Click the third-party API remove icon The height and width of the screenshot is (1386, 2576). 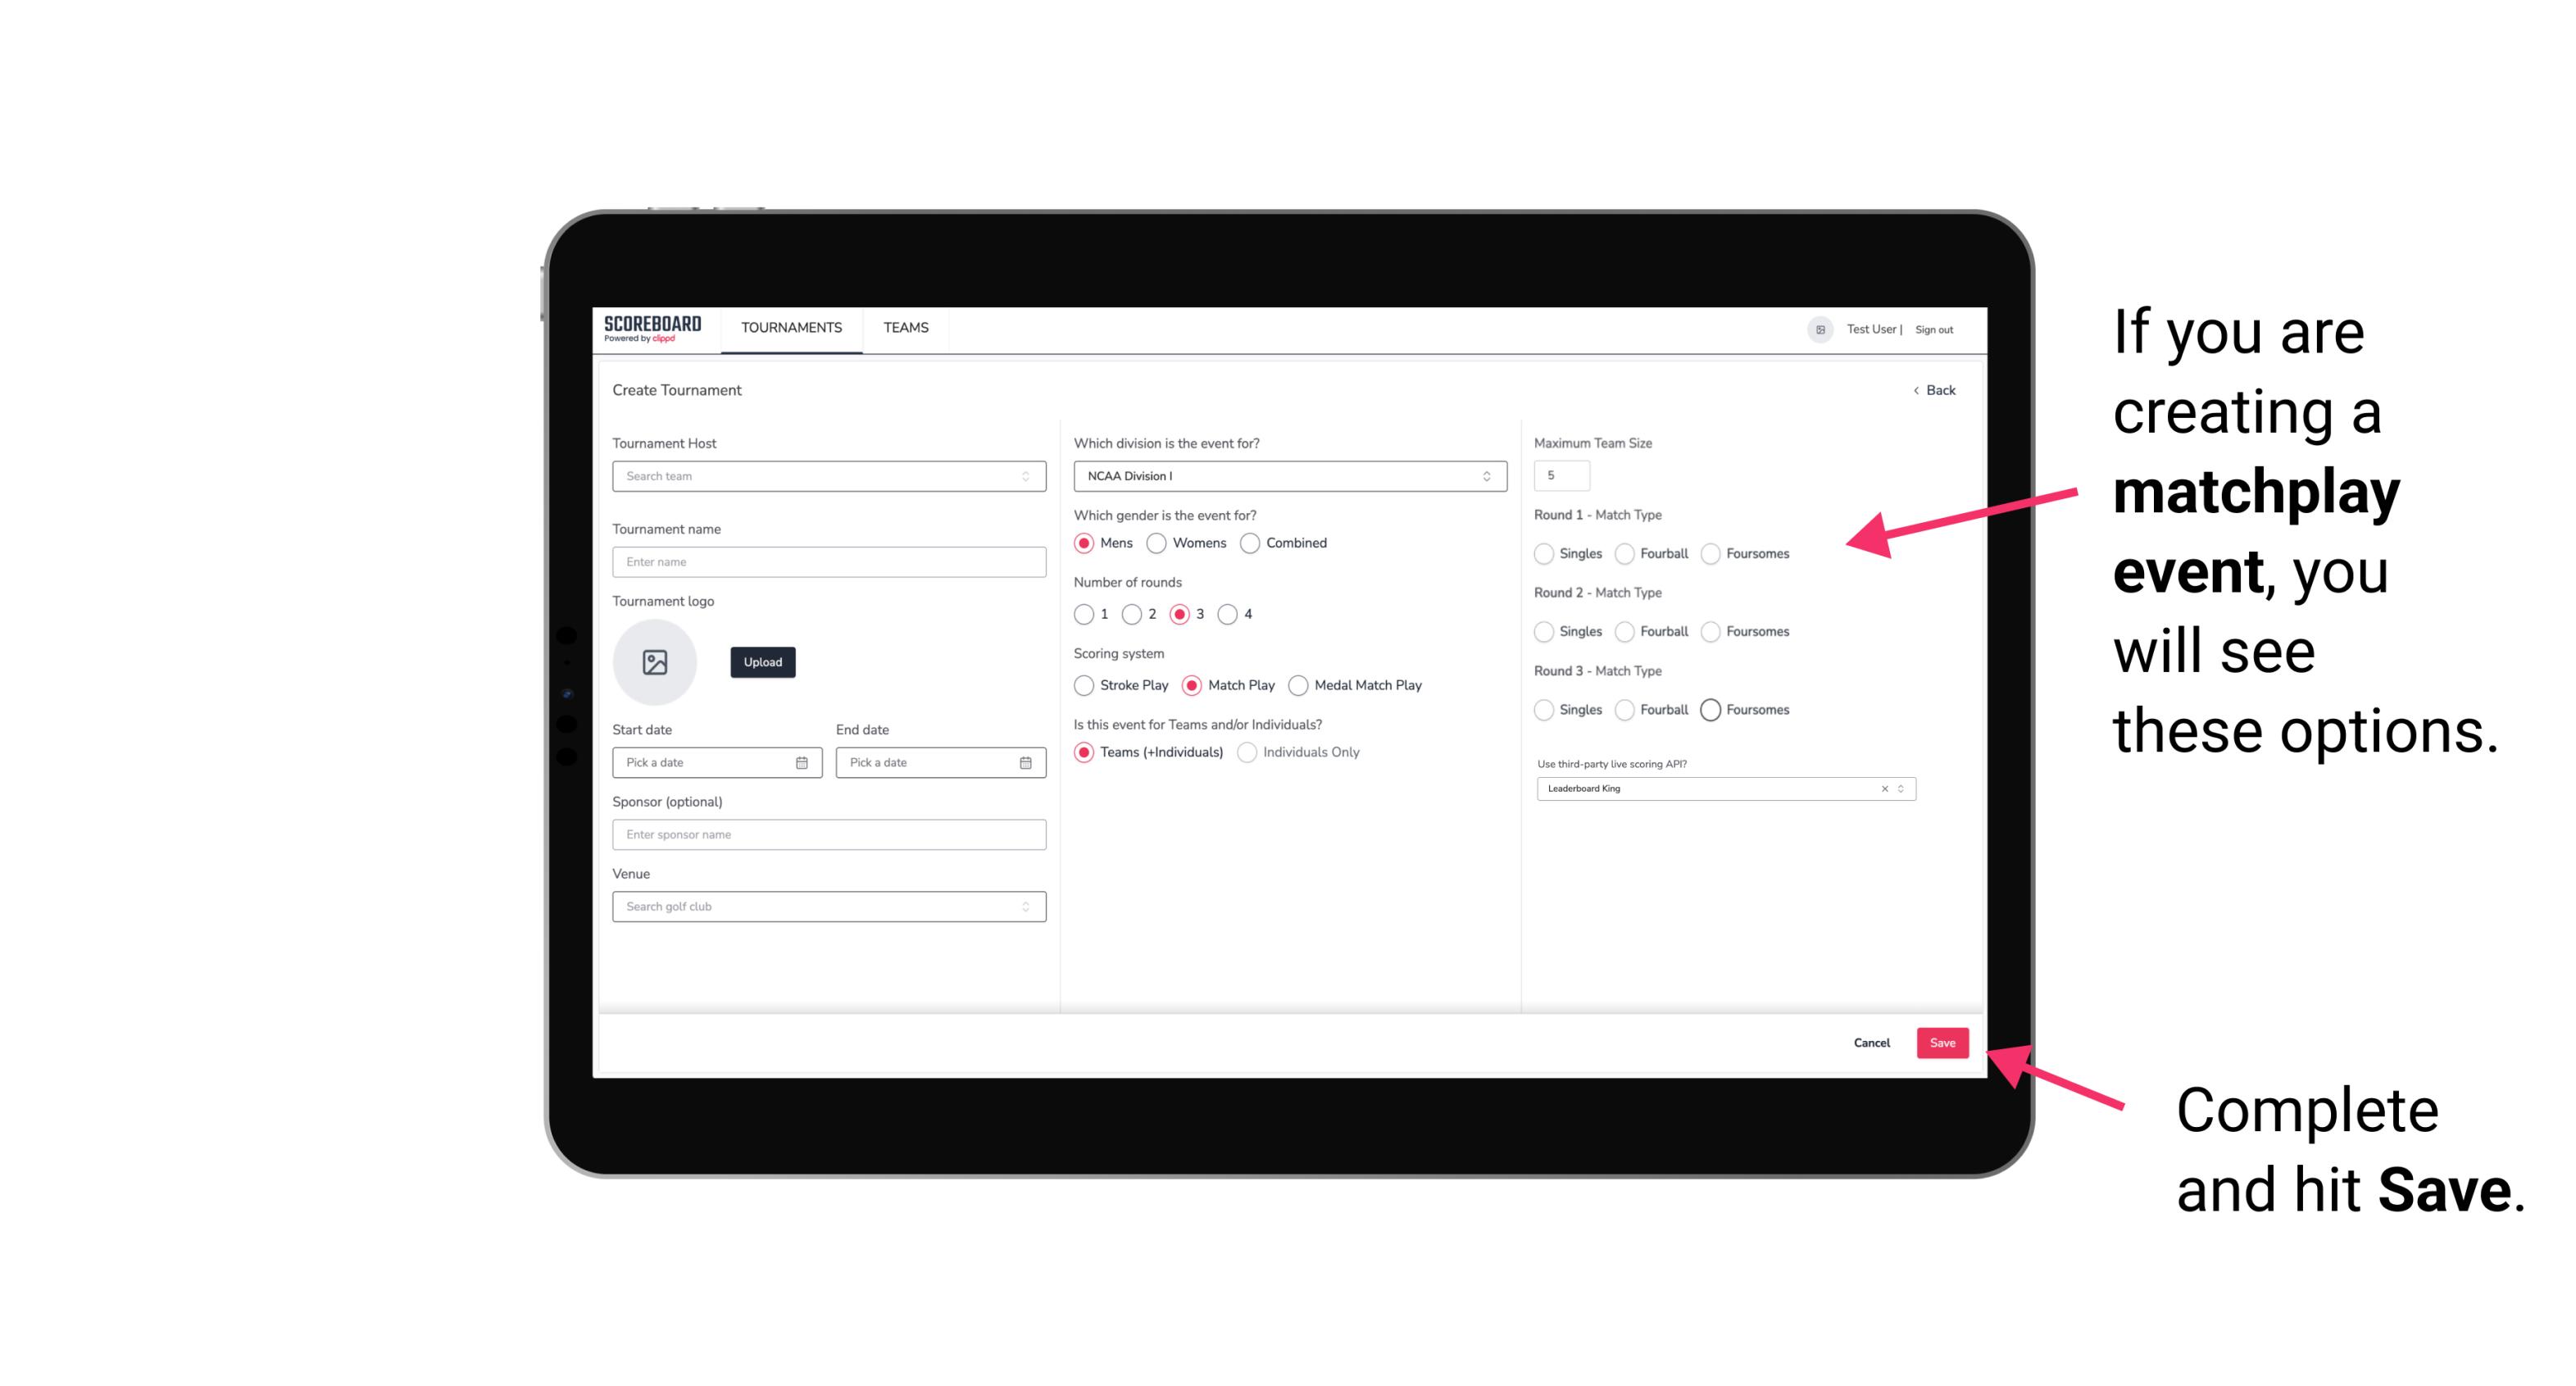pos(1883,787)
